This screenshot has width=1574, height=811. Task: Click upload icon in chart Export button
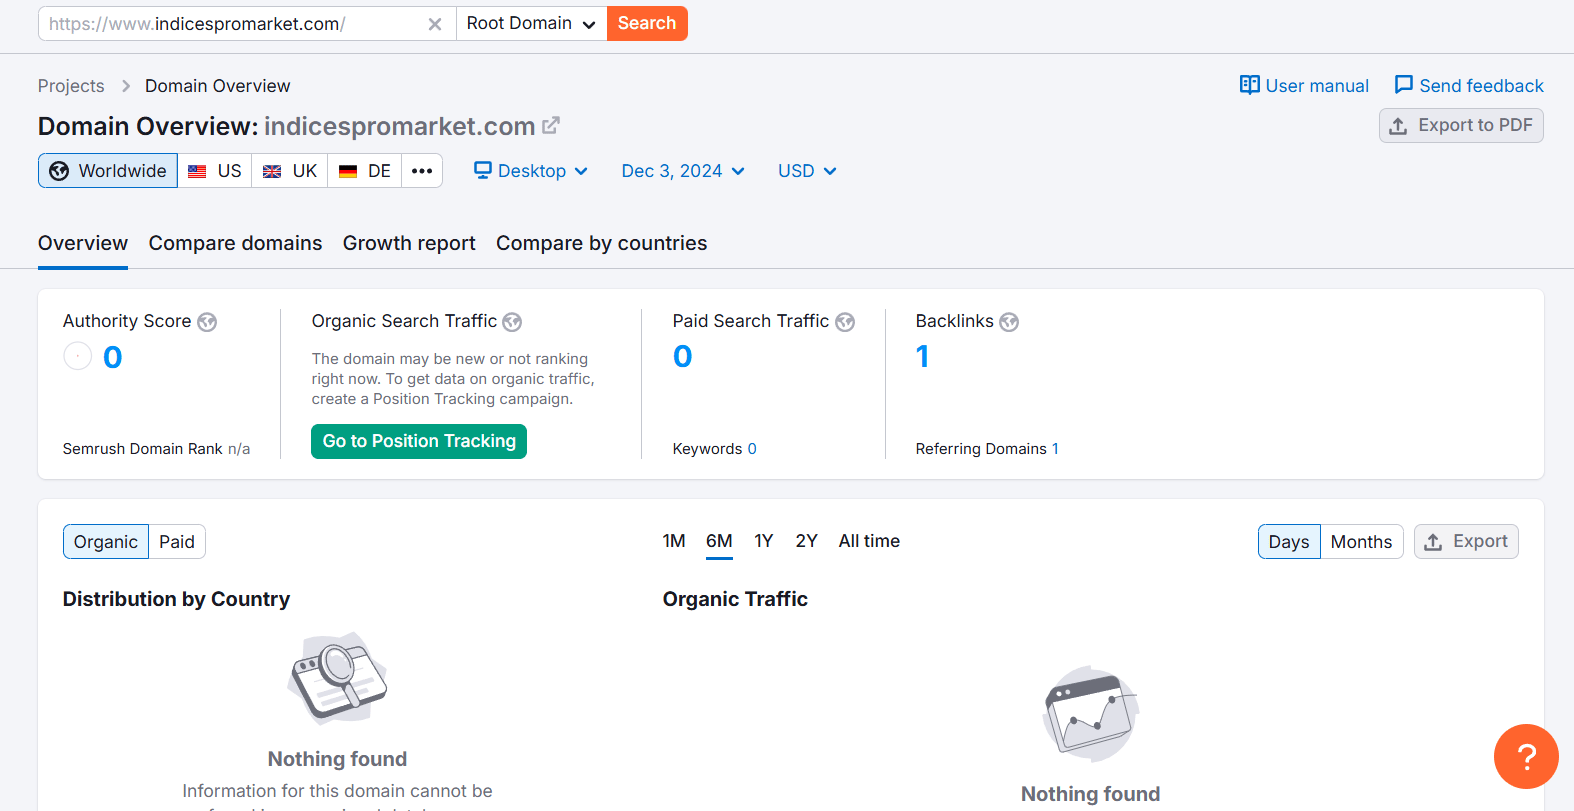click(x=1433, y=542)
